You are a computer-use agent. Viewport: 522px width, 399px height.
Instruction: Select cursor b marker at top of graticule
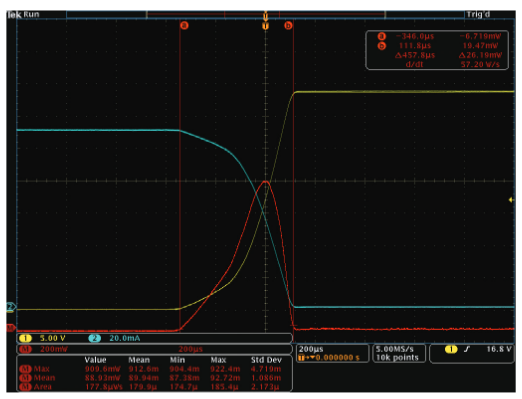(288, 25)
